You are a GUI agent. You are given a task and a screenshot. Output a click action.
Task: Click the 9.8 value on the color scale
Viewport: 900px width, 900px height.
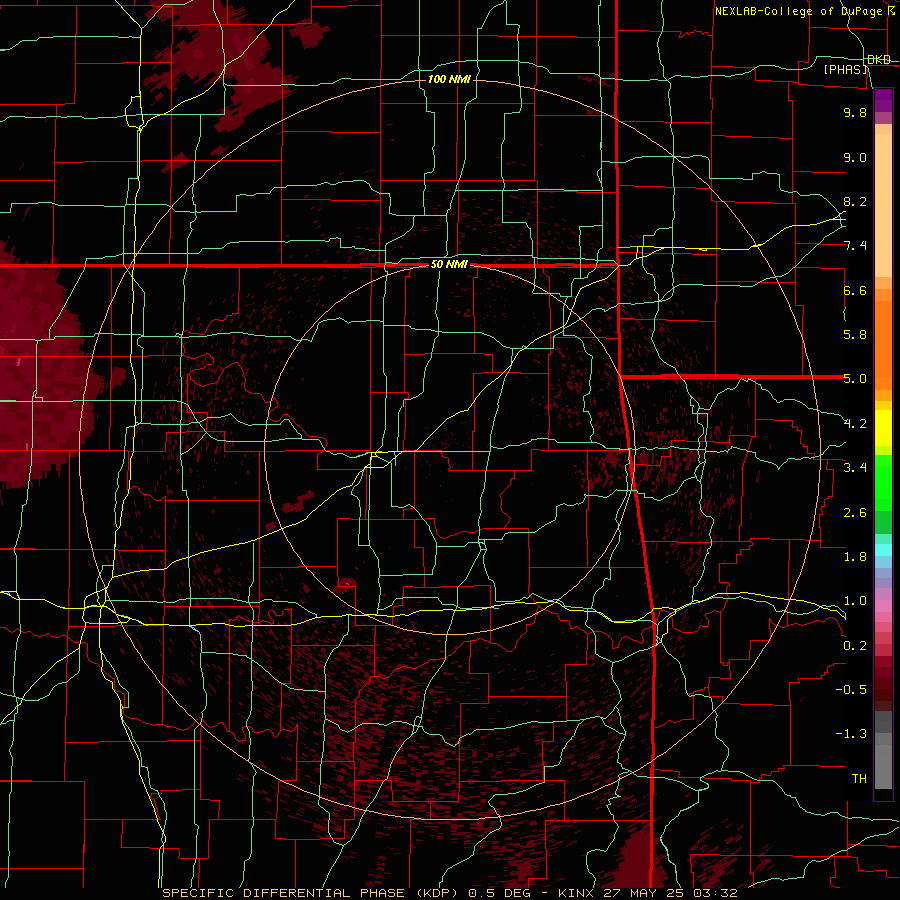(855, 112)
